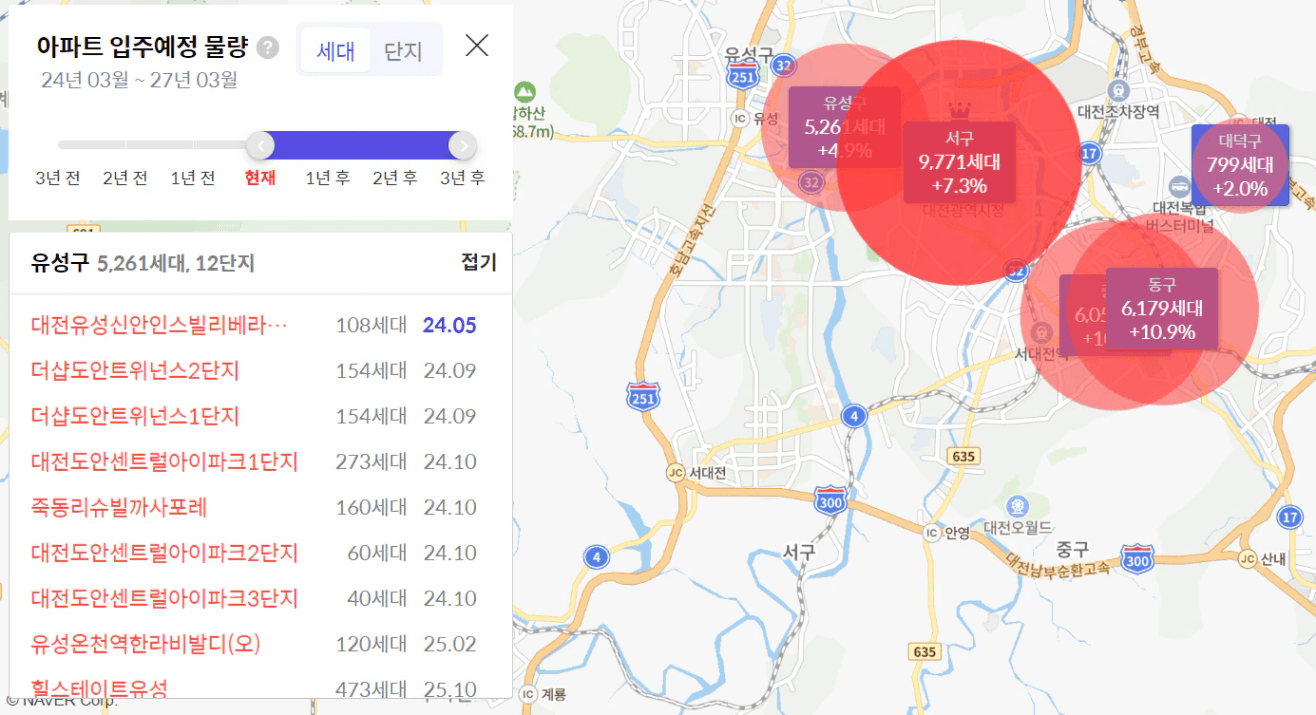This screenshot has height=715, width=1316.
Task: Click the left slider handle at 현재
Action: (x=260, y=146)
